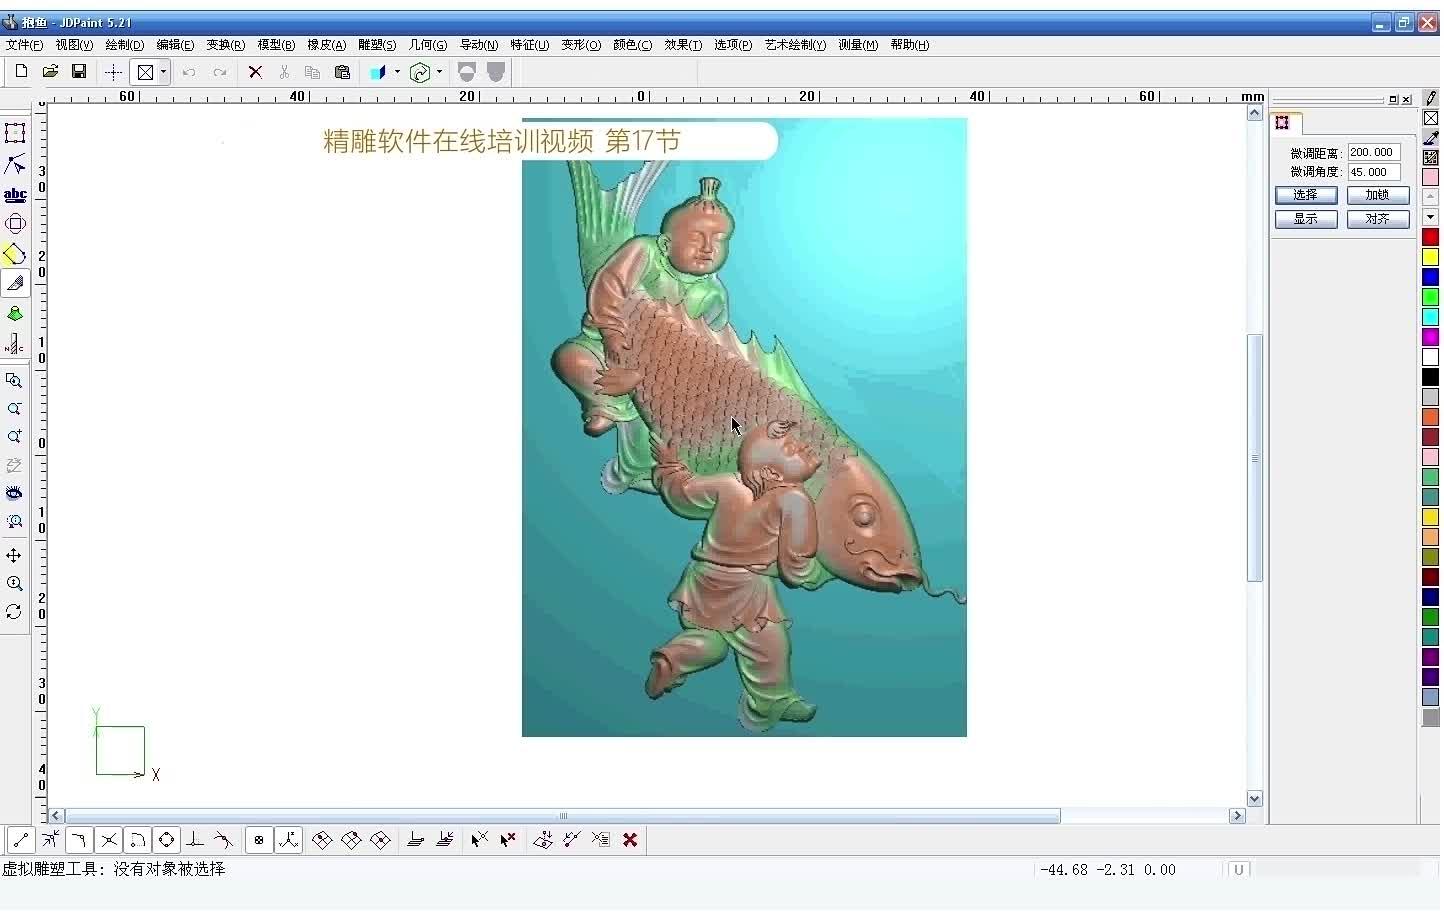1444x920 pixels.
Task: Activate the abc text tool
Action: click(x=15, y=194)
